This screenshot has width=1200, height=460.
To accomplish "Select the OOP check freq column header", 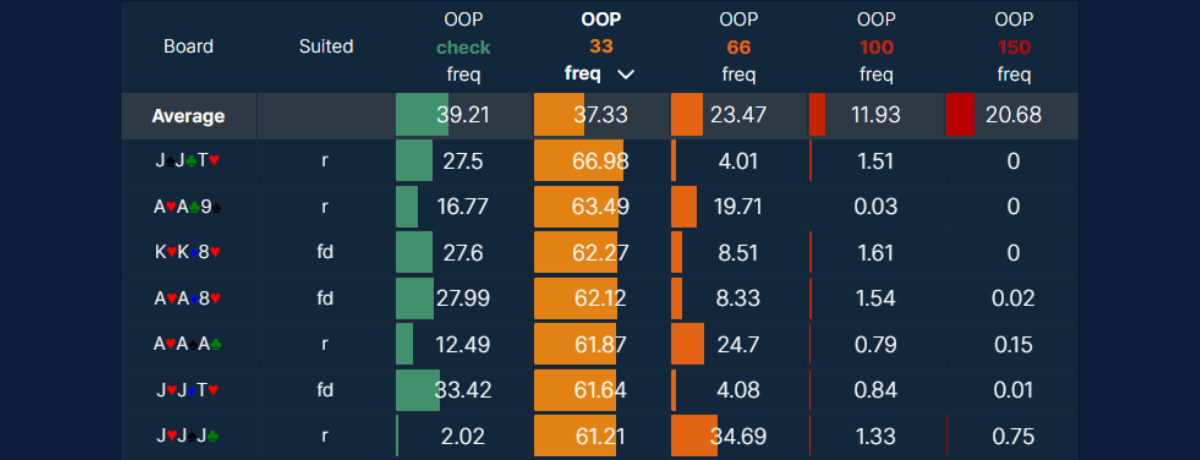I will click(463, 47).
